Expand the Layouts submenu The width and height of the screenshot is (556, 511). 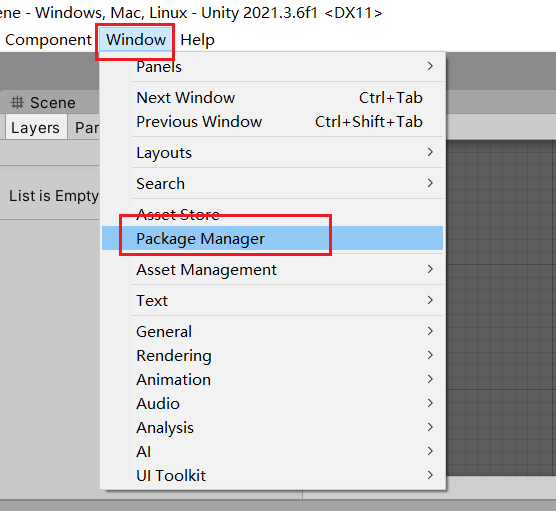tap(272, 152)
